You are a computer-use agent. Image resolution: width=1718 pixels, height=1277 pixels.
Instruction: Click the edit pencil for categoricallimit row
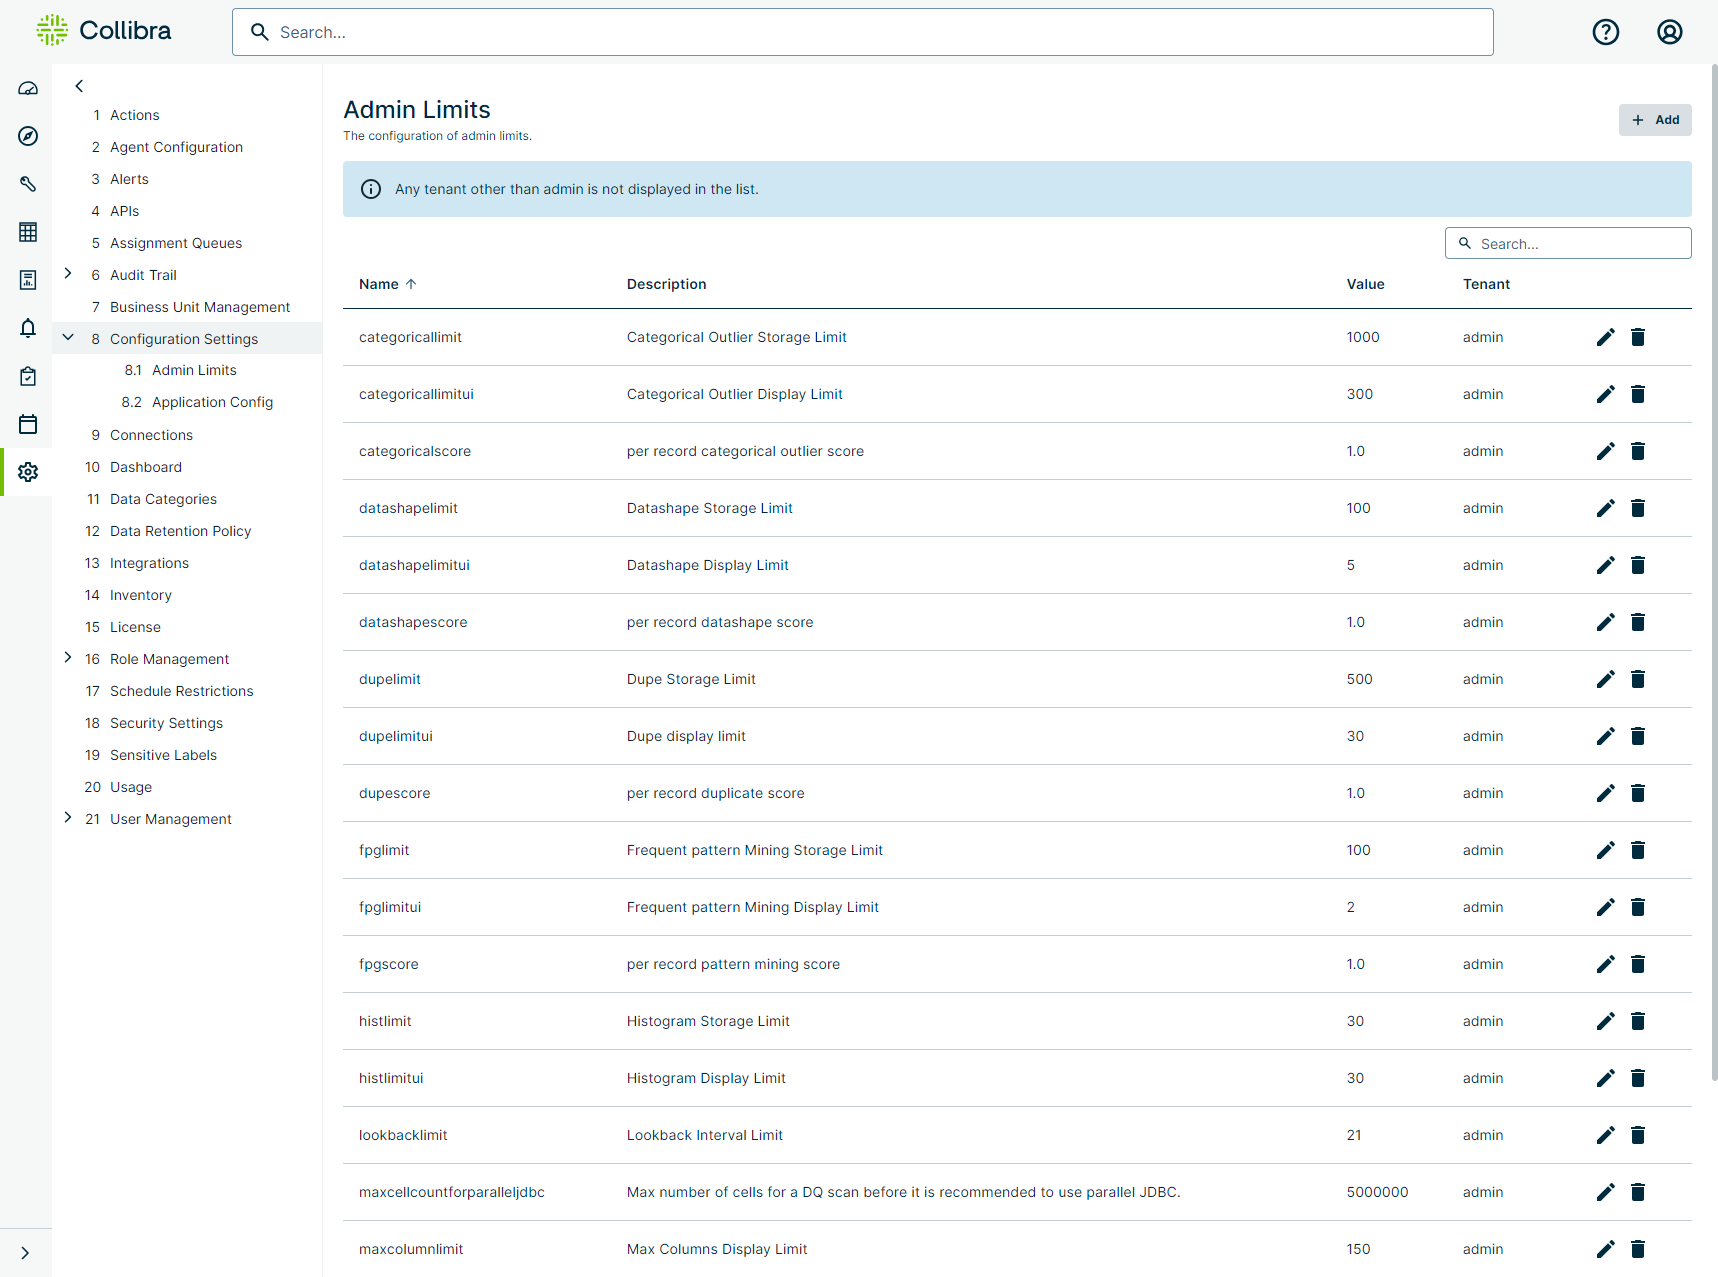(x=1605, y=337)
